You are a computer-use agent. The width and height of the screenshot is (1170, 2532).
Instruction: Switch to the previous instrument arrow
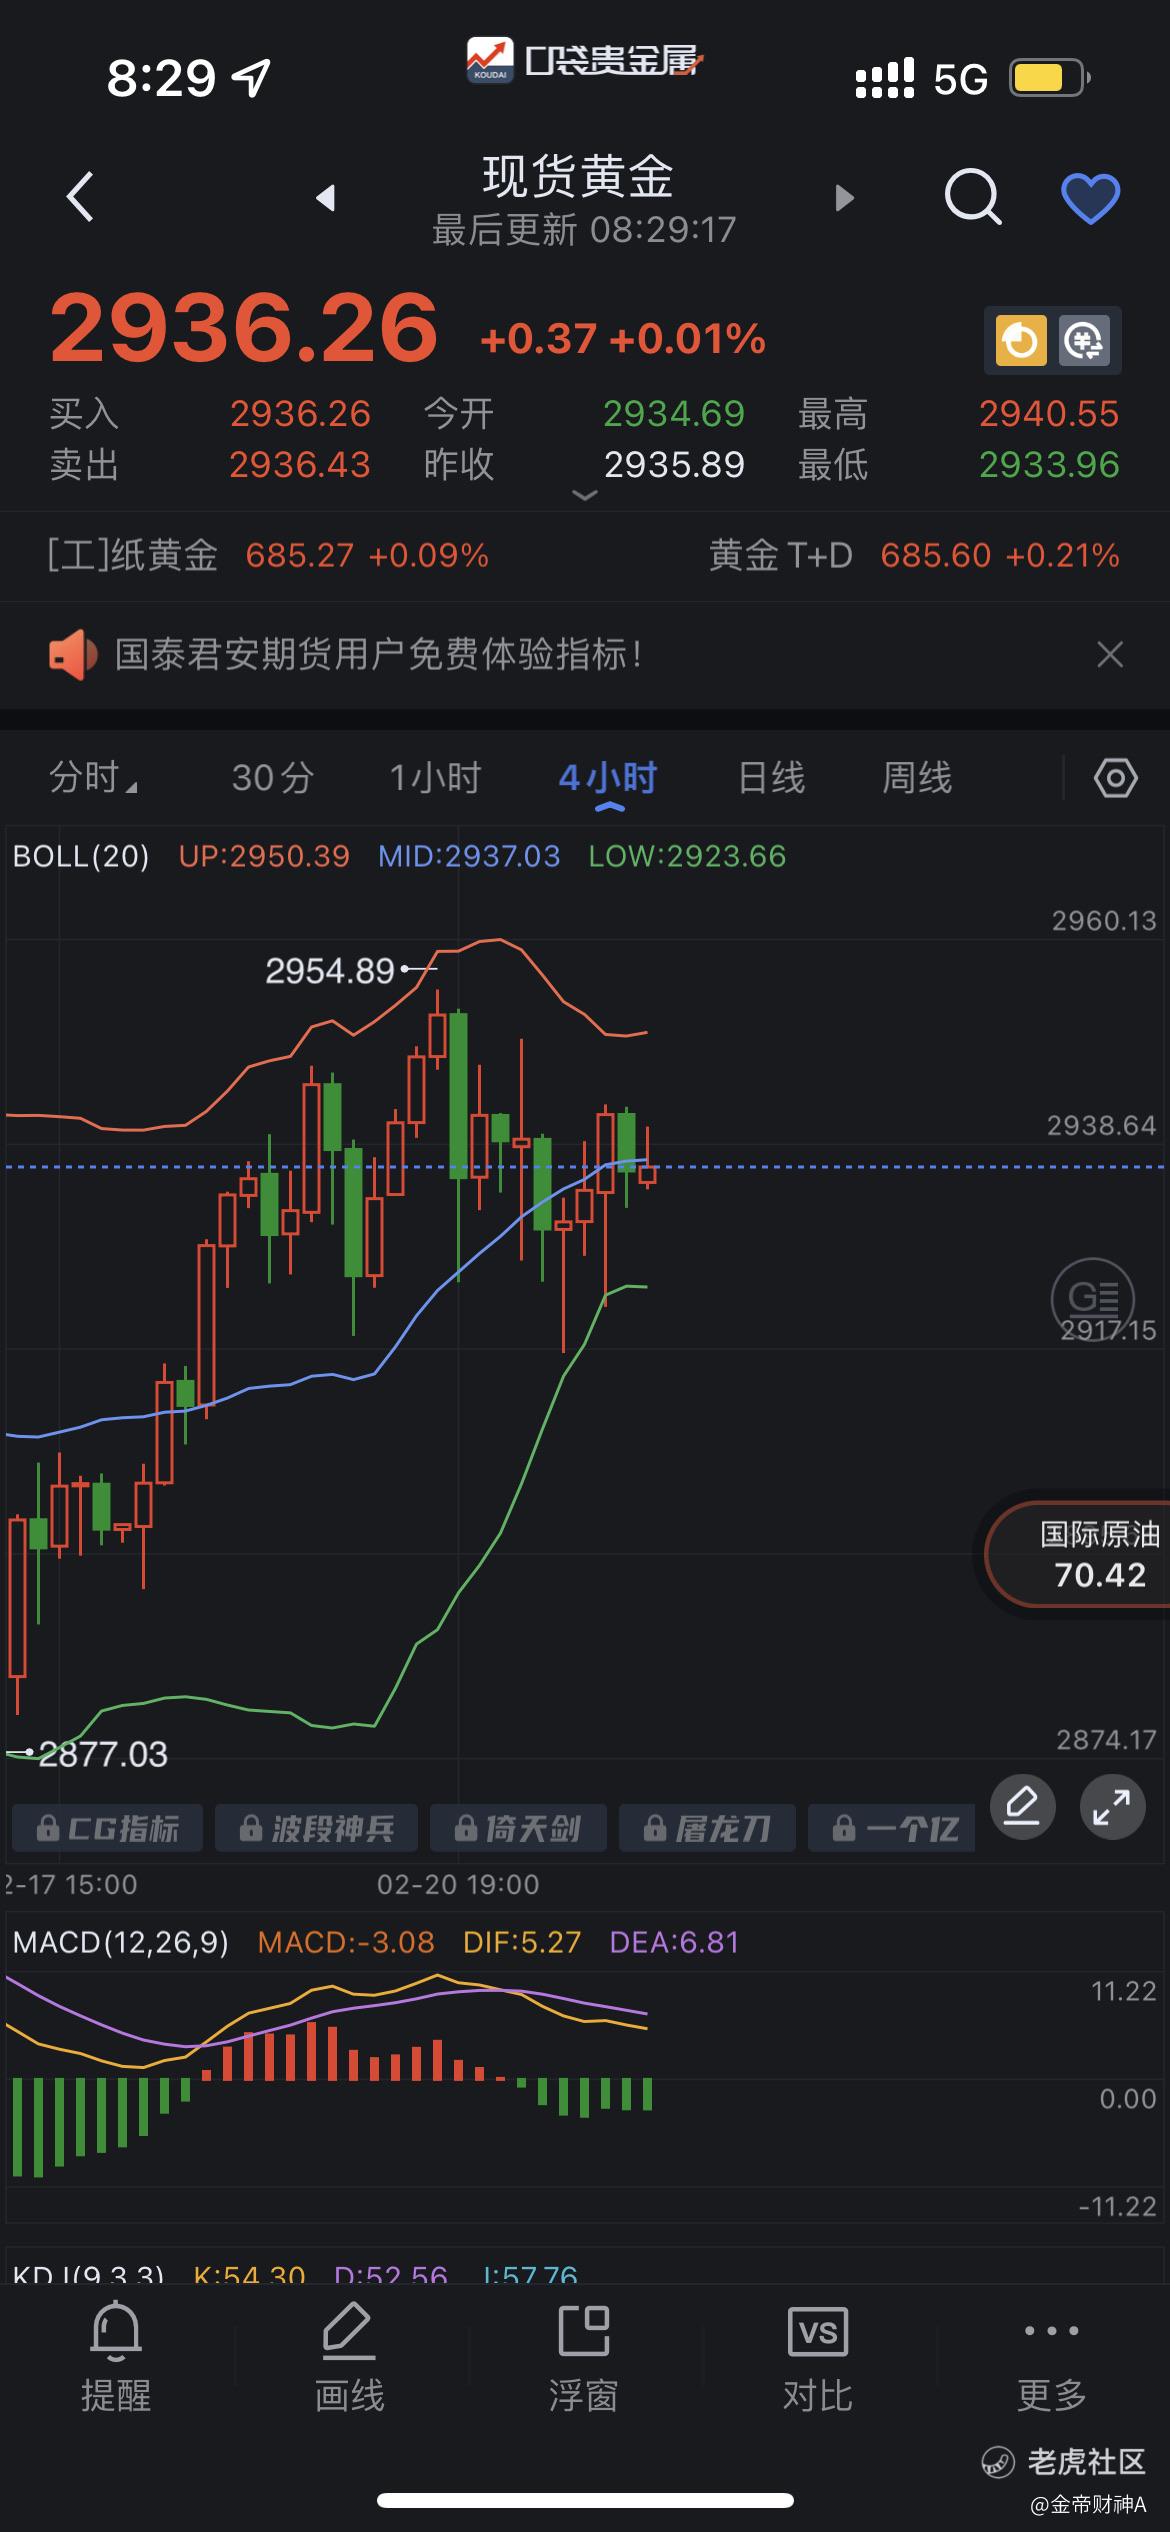(325, 198)
